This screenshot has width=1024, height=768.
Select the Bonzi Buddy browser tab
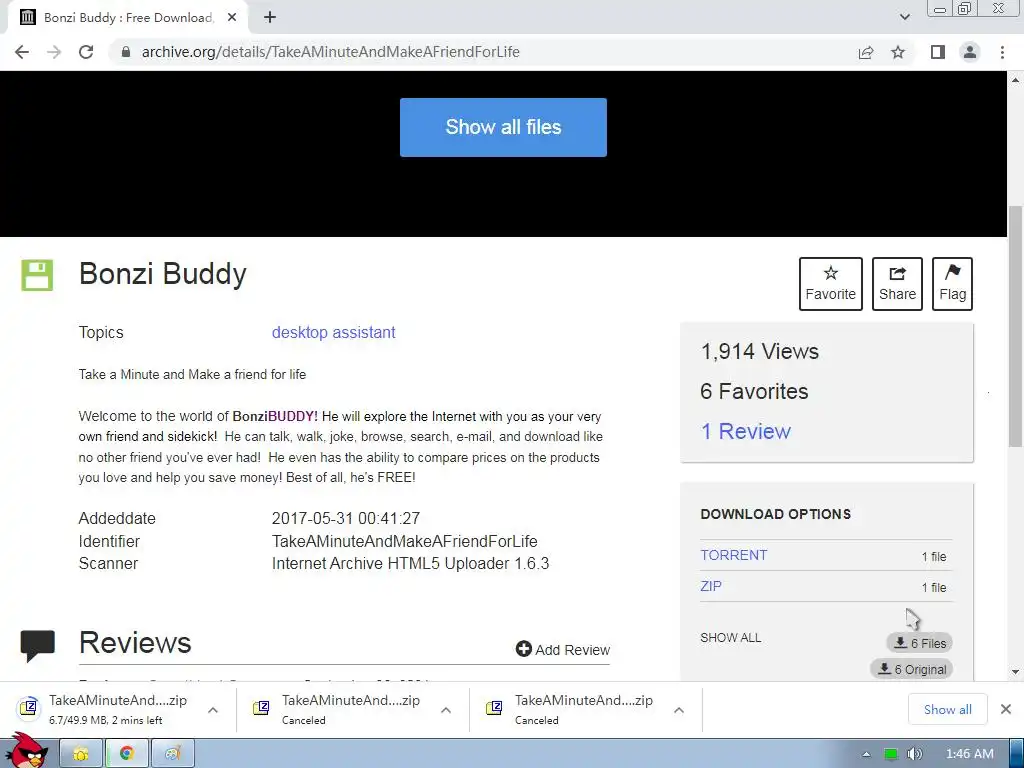point(127,18)
